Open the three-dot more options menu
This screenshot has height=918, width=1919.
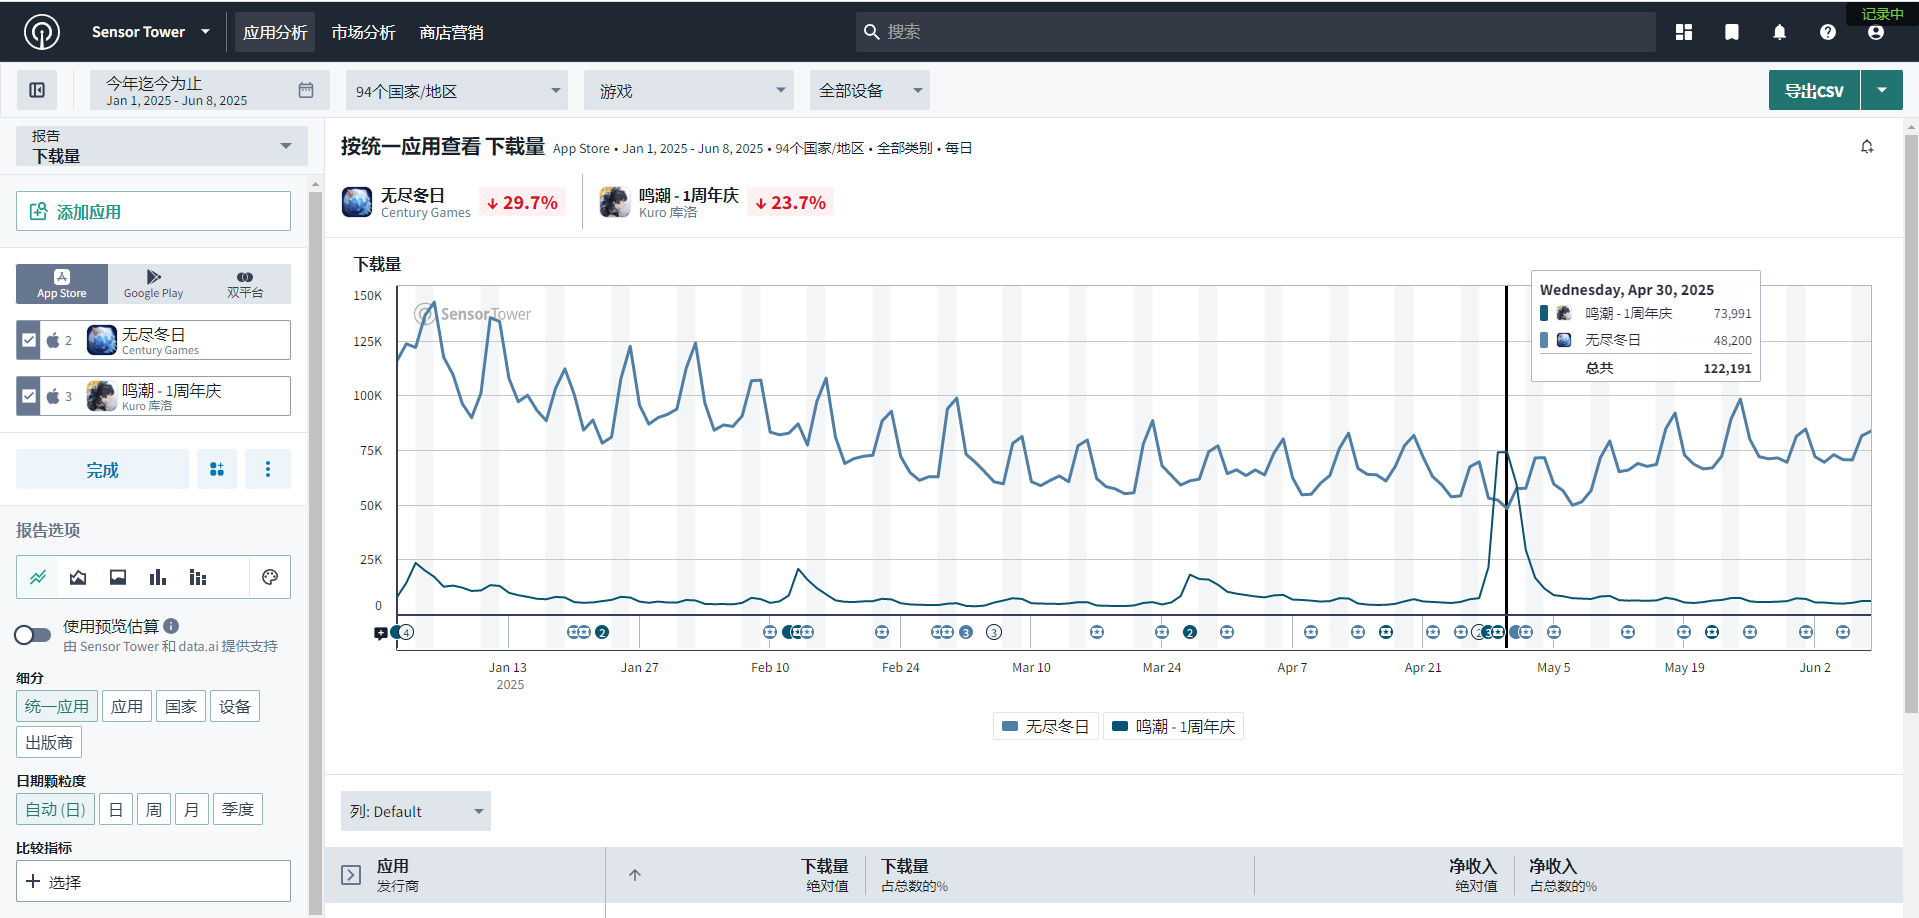(x=268, y=469)
